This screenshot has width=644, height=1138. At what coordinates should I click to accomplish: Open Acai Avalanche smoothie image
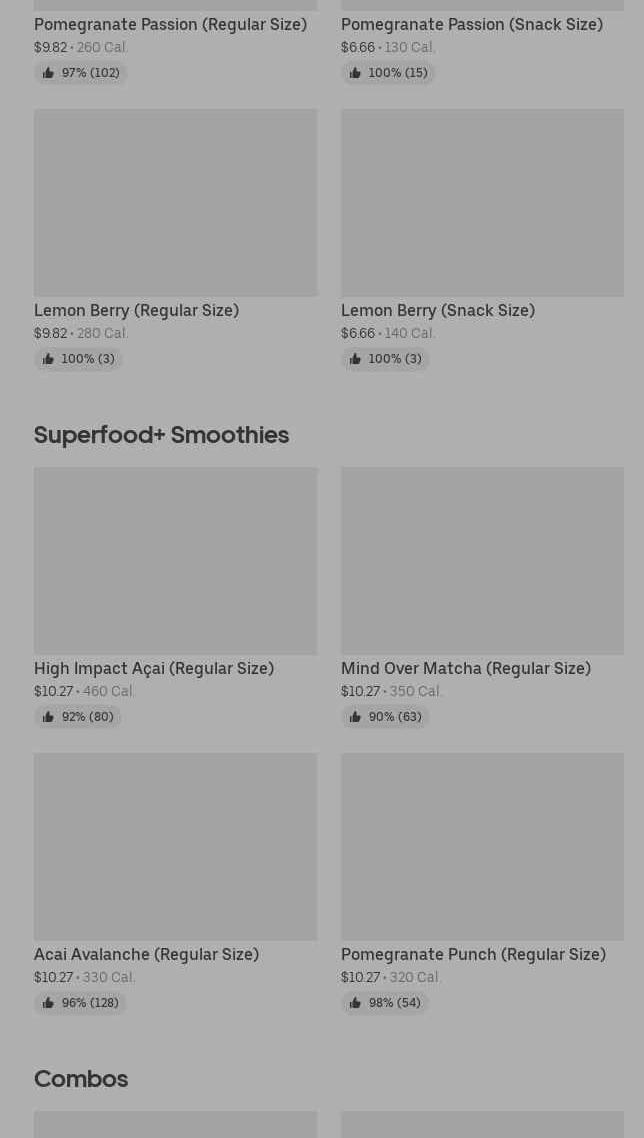175,846
